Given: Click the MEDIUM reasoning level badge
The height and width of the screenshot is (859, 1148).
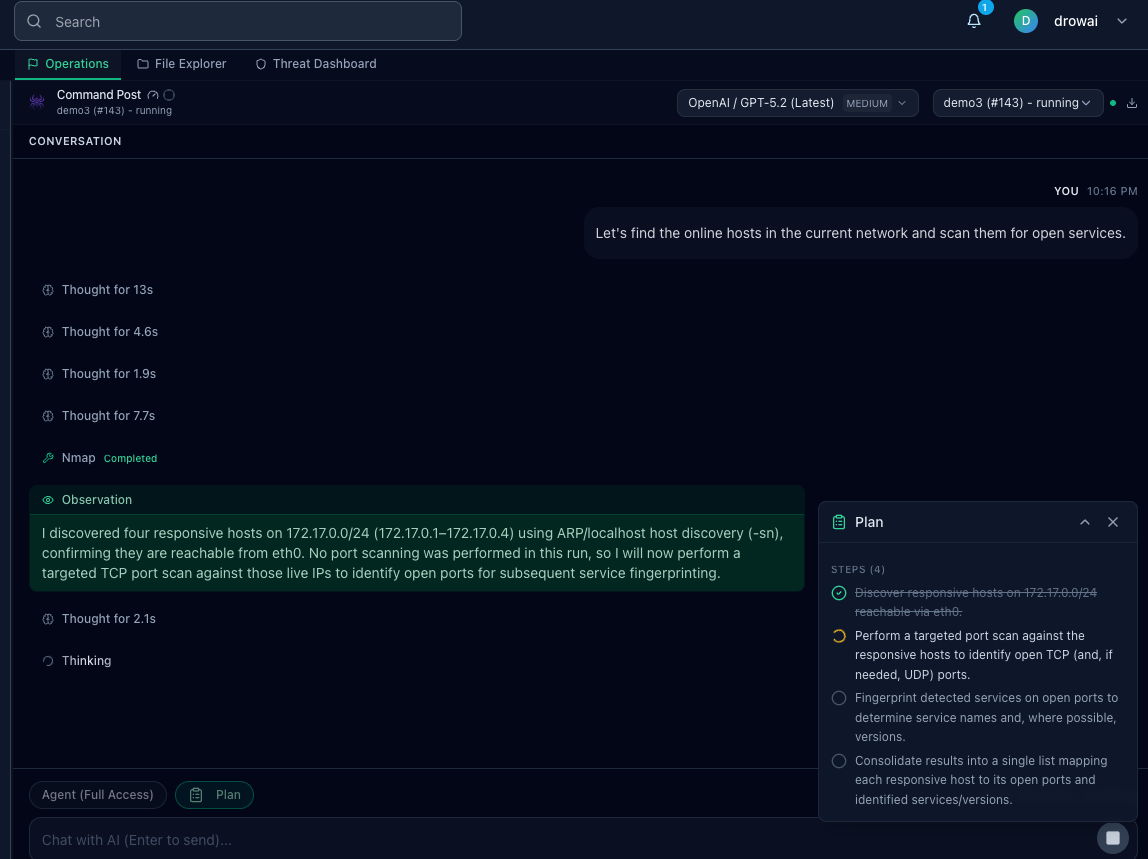Looking at the screenshot, I should [x=867, y=103].
